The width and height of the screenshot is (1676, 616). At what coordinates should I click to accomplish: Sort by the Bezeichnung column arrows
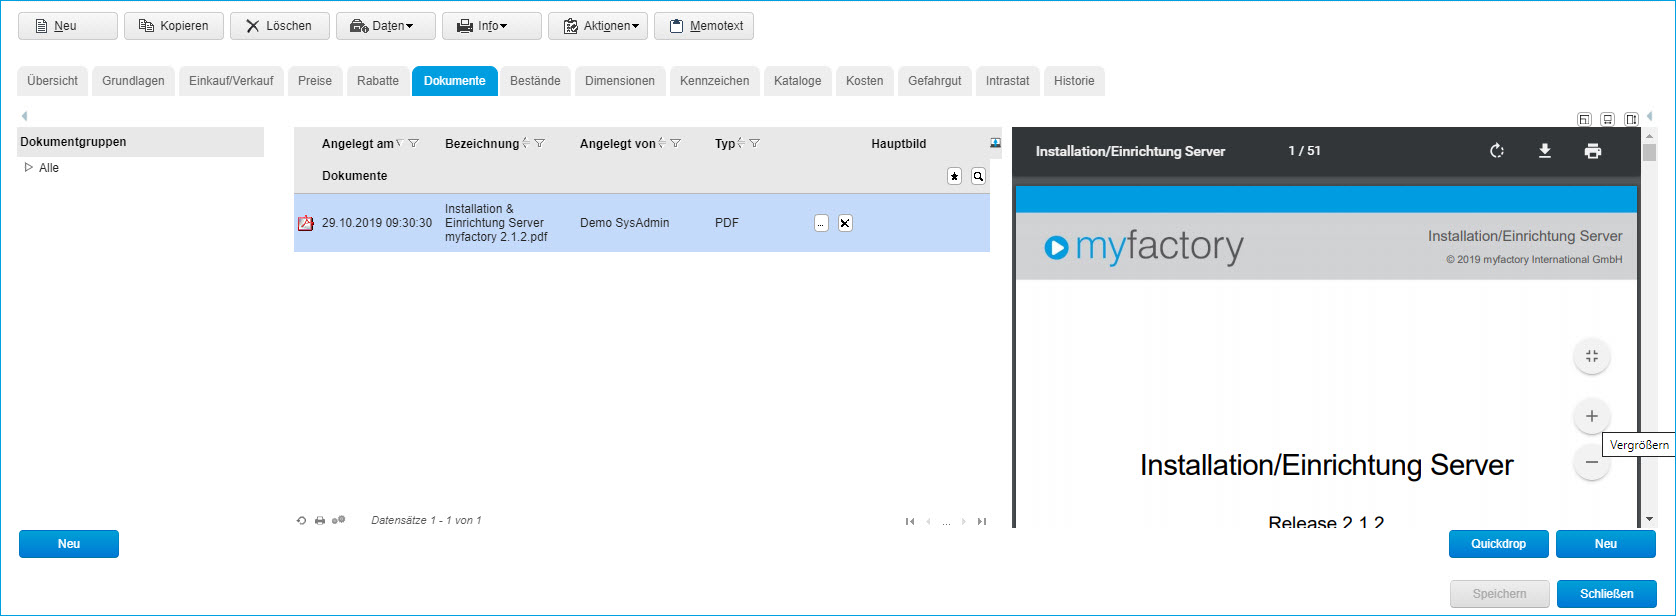pos(526,144)
